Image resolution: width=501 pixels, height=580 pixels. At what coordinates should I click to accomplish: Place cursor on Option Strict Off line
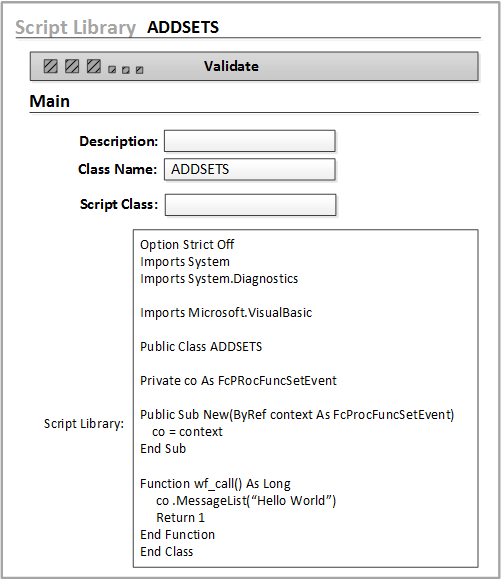[x=187, y=245]
